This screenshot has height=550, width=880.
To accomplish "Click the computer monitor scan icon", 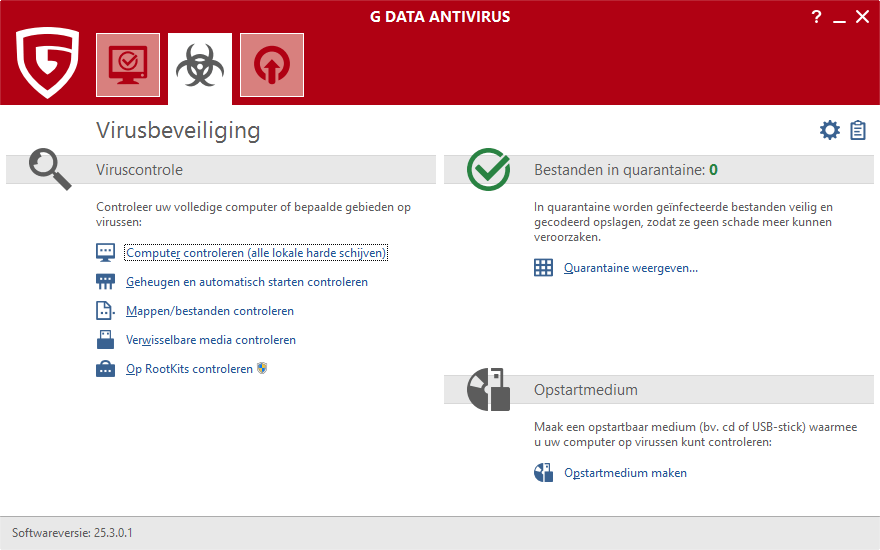I will (x=106, y=253).
